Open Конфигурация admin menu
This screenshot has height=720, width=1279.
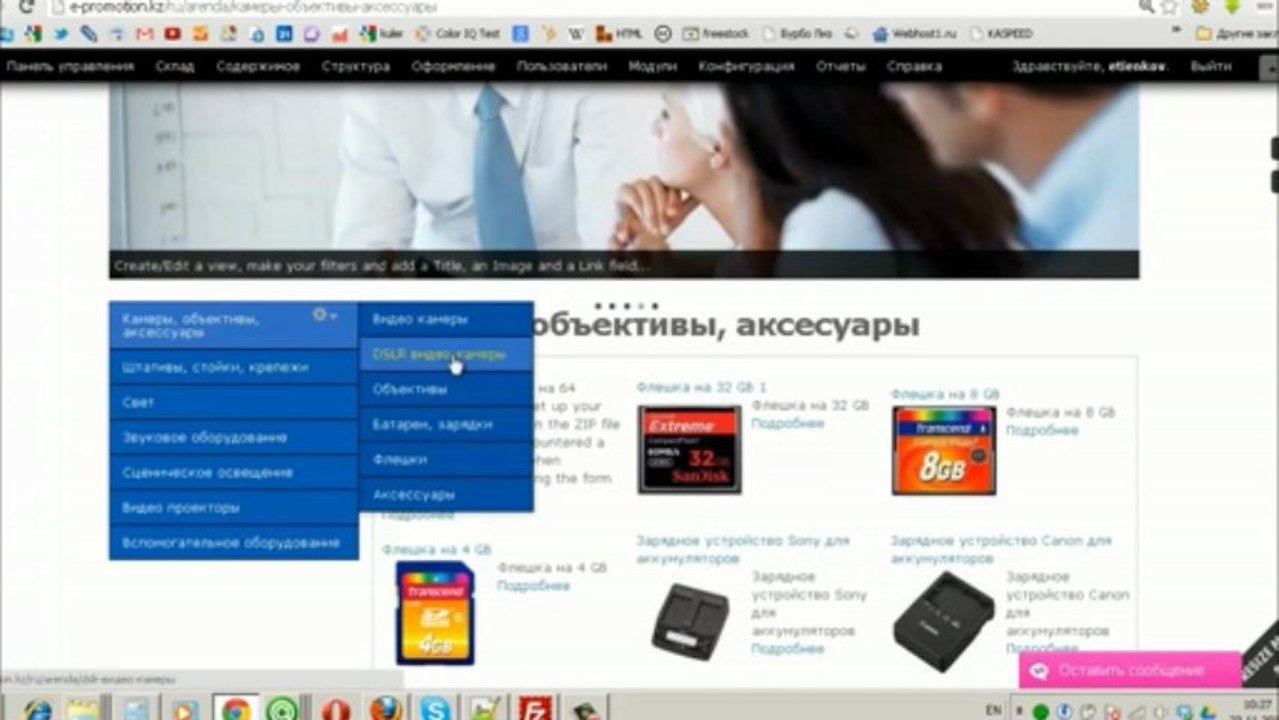click(746, 67)
